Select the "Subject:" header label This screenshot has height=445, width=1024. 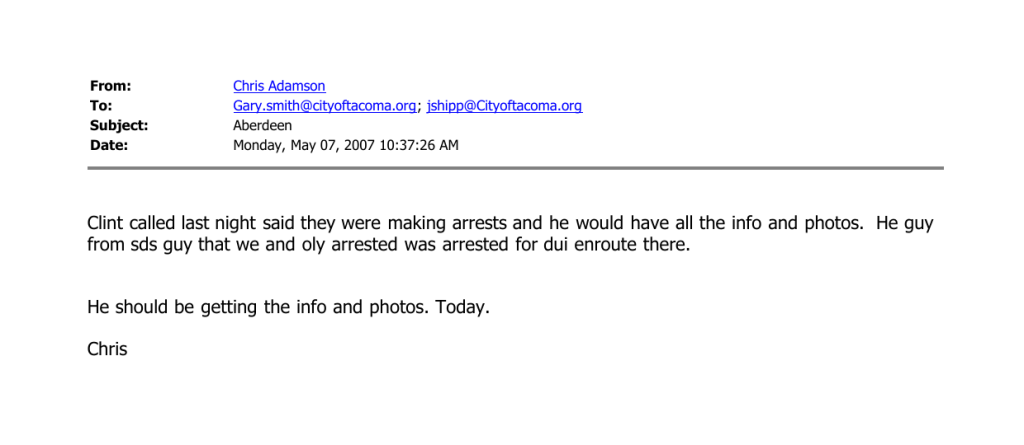point(119,126)
